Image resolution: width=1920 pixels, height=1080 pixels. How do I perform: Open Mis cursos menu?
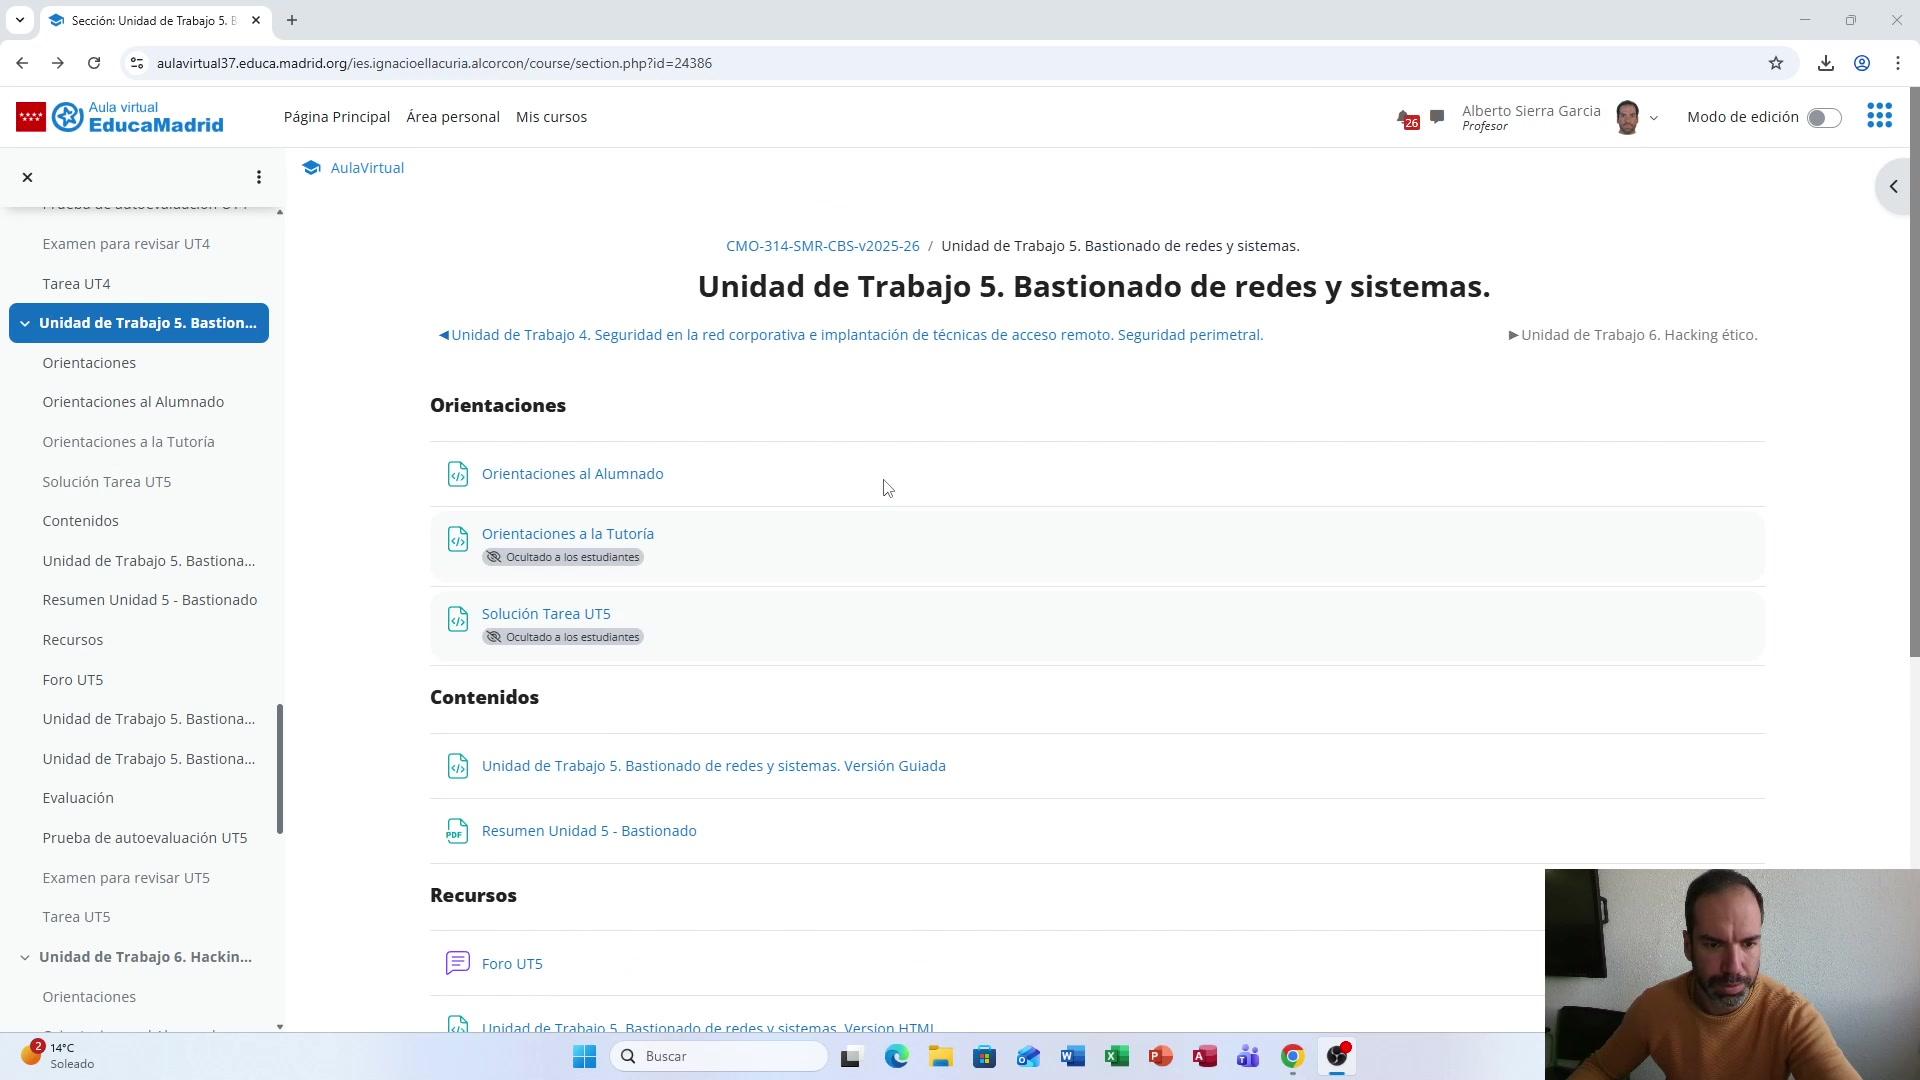pos(551,117)
